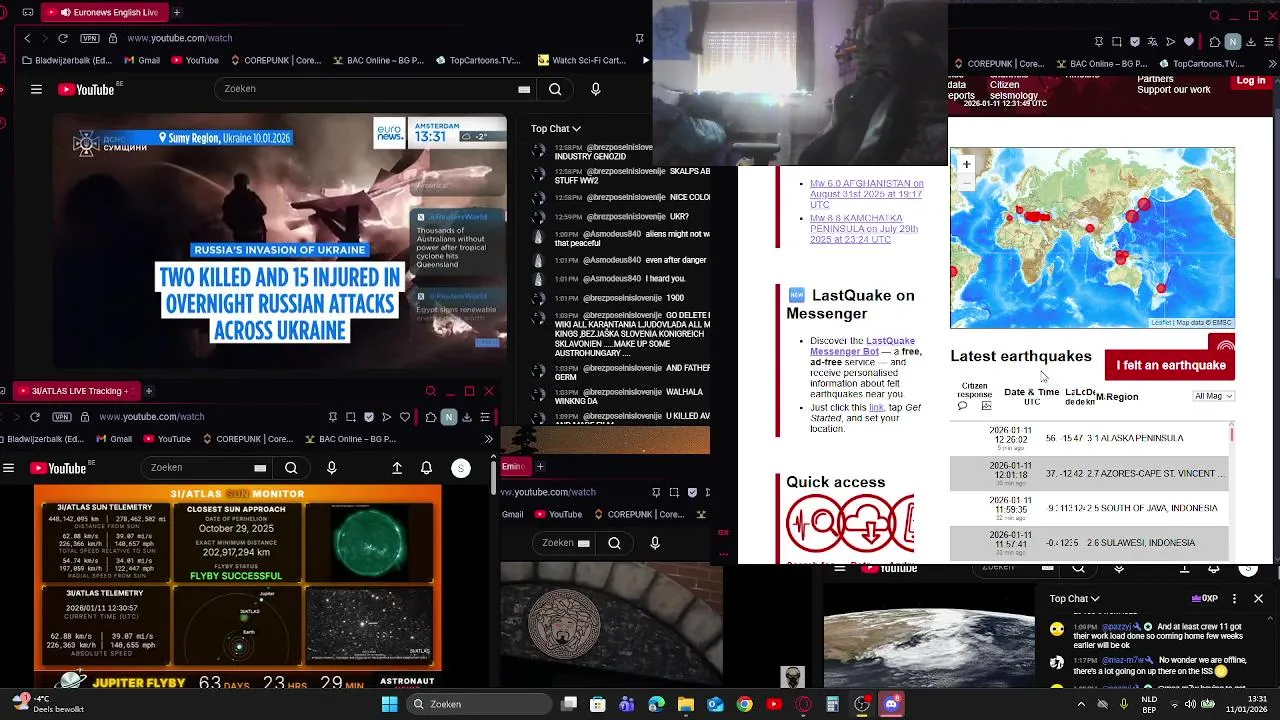Open more options in bottom-right chat header
Screen dimensions: 1280x720
tap(1234, 598)
